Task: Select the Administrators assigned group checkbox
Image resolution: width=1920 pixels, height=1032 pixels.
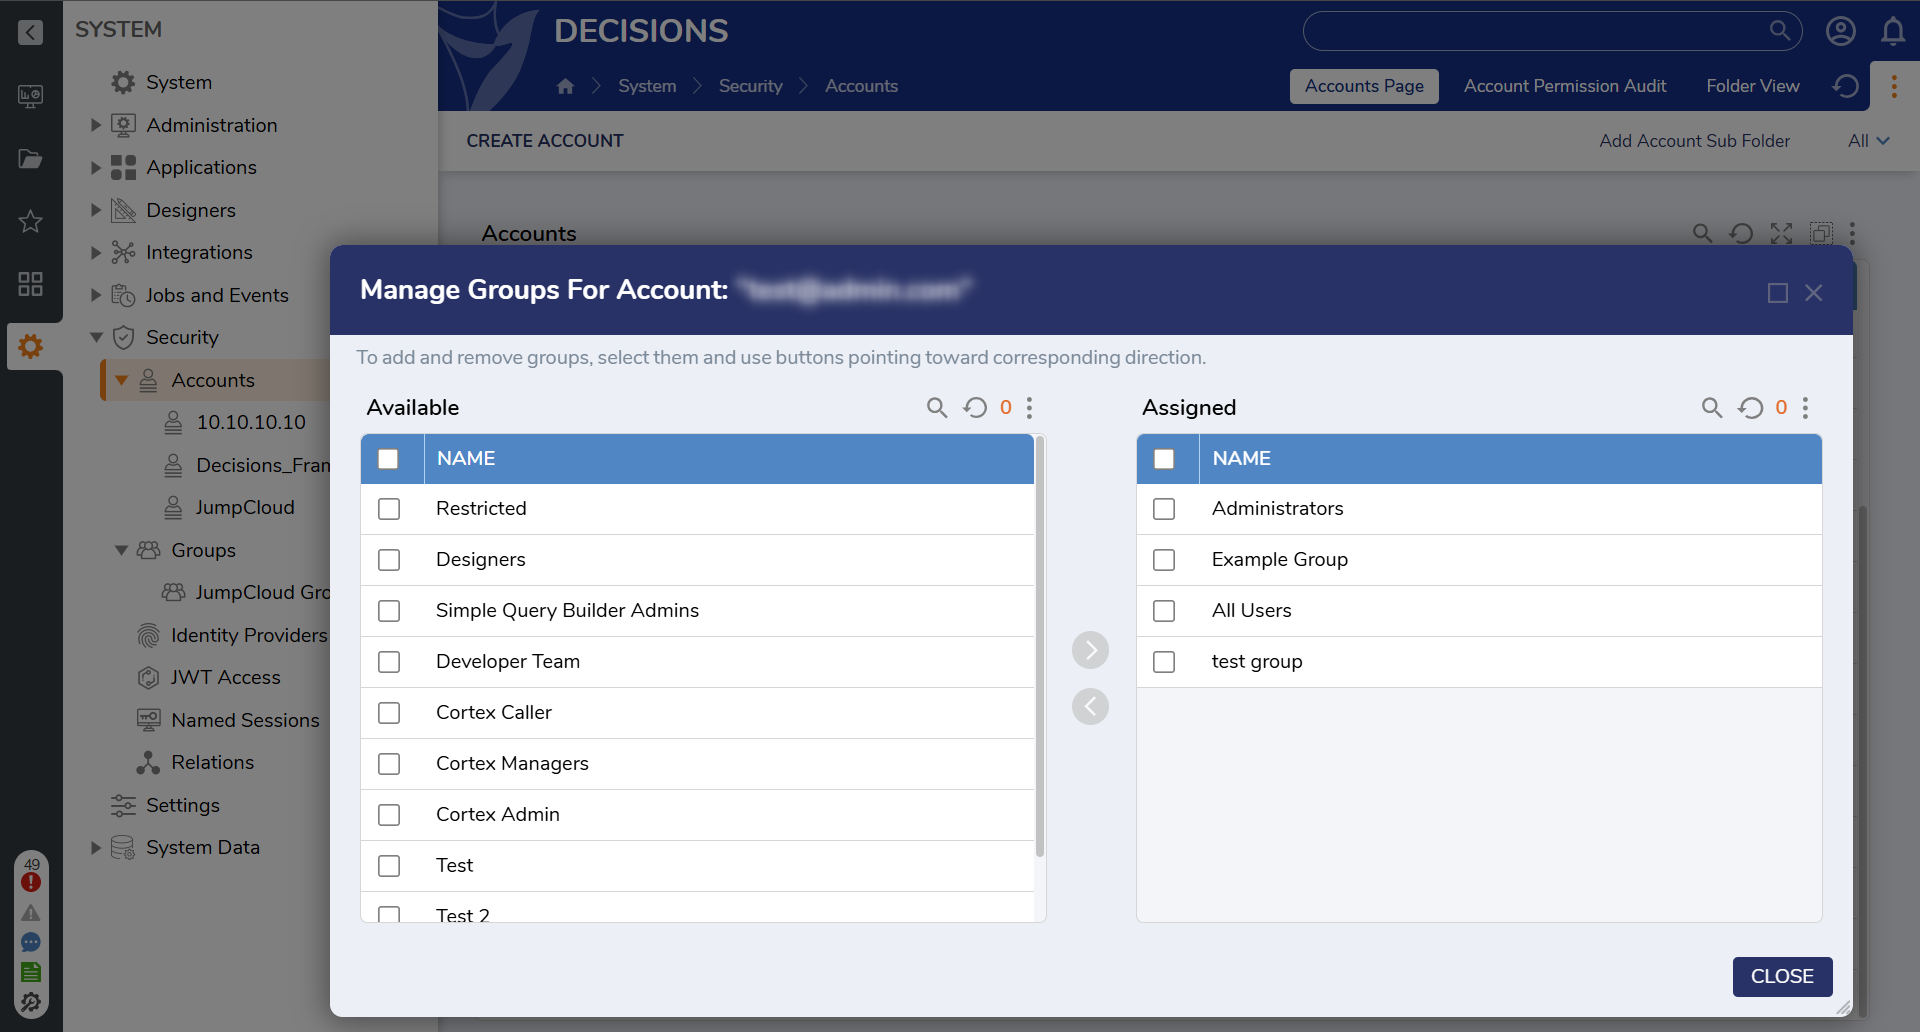Action: pyautogui.click(x=1164, y=509)
